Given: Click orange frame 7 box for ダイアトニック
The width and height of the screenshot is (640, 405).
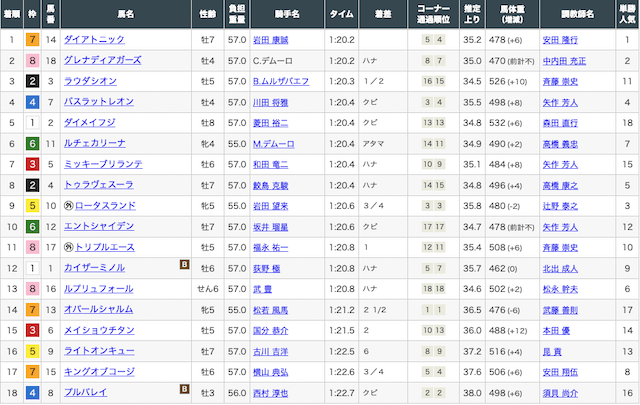Looking at the screenshot, I should [32, 40].
